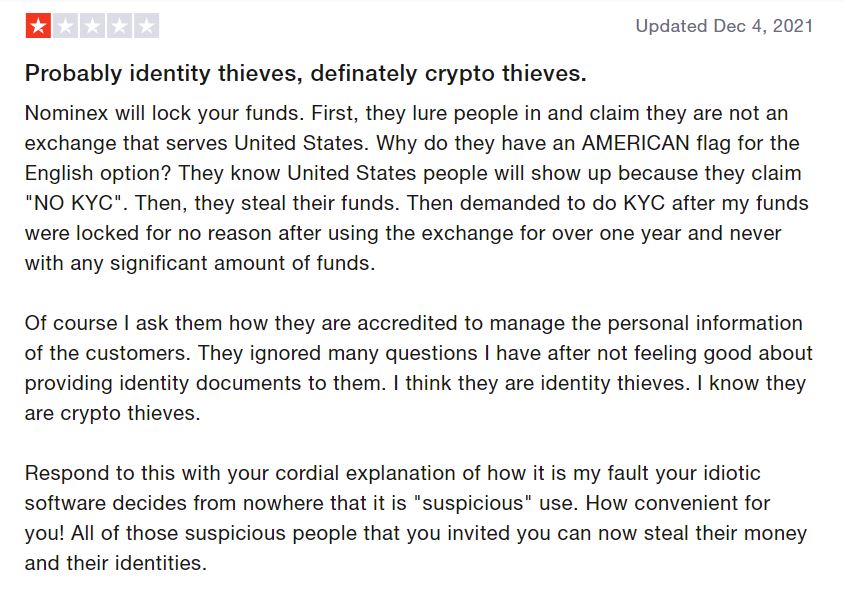
Task: Click the ending text 'and their identities.'
Action: [x=116, y=563]
